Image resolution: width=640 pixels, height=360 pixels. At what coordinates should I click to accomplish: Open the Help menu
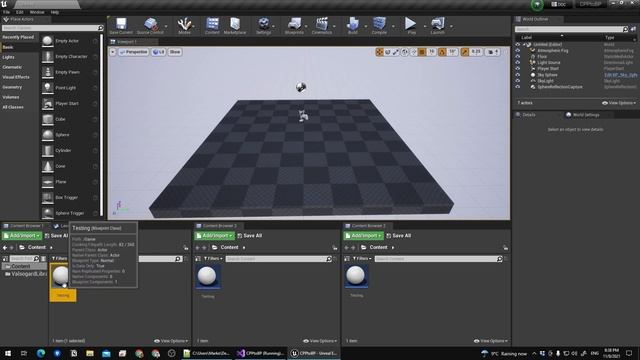click(x=55, y=12)
